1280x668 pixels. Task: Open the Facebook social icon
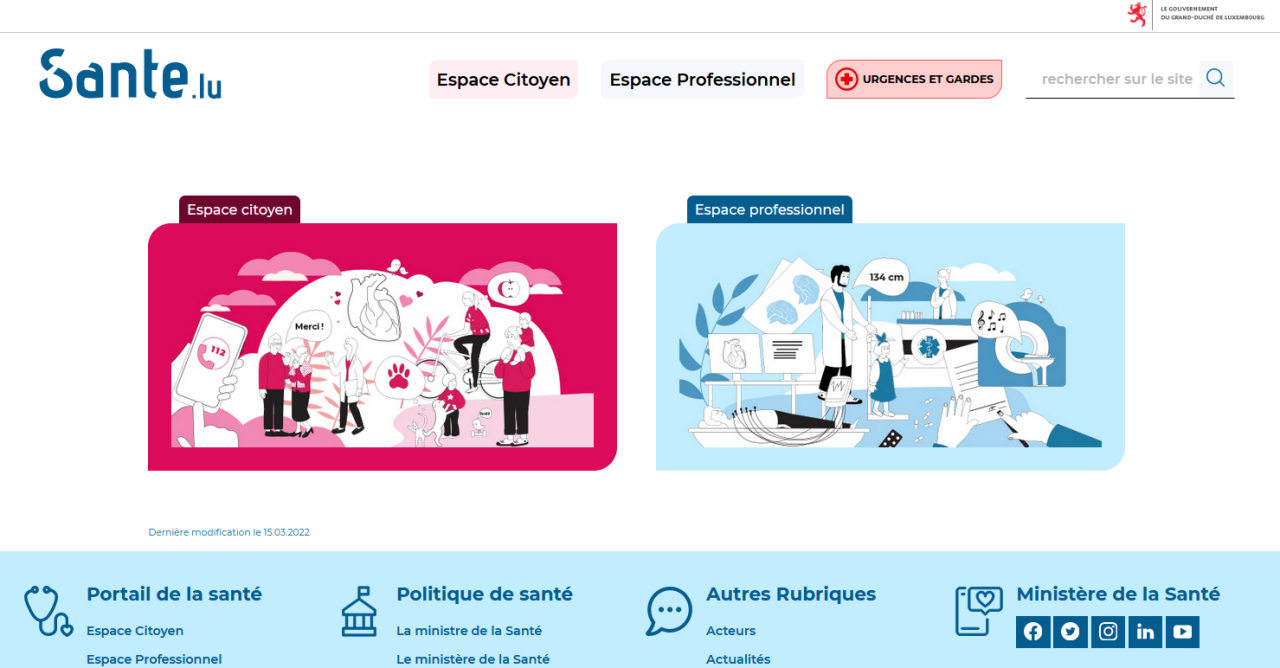[x=1033, y=631]
